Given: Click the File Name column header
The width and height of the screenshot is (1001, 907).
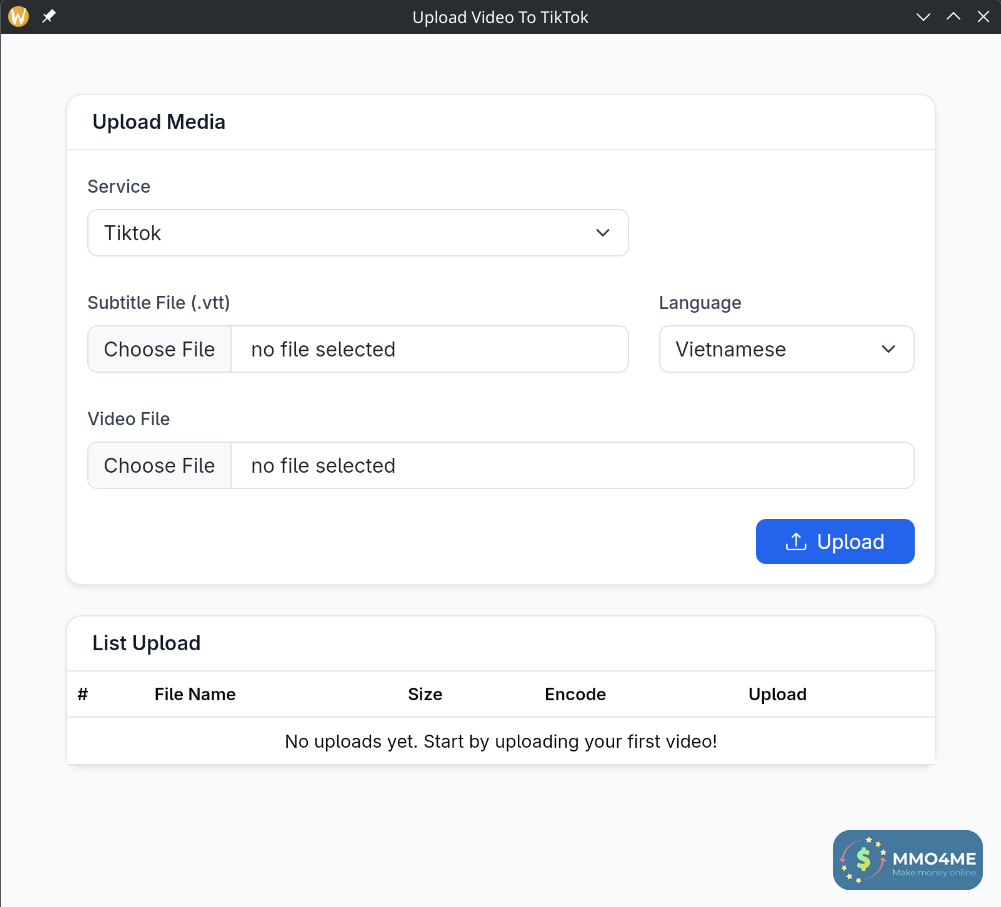Looking at the screenshot, I should 195,694.
